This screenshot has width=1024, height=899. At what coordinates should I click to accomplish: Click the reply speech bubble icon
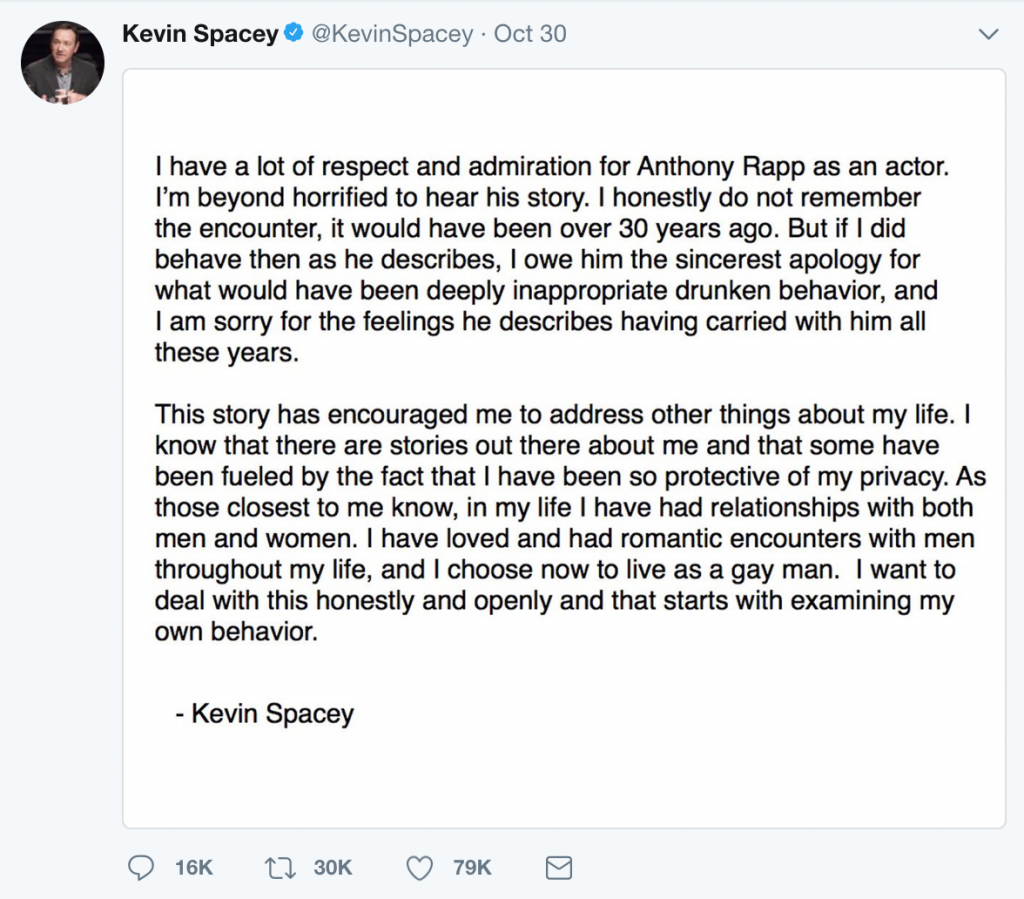pyautogui.click(x=140, y=868)
